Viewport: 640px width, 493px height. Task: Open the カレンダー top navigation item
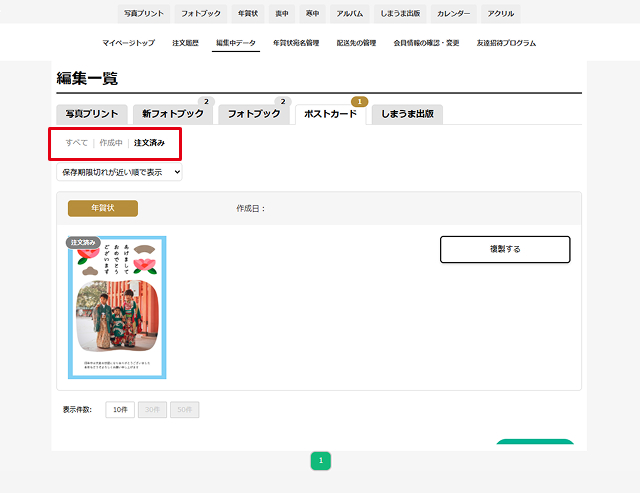(453, 13)
